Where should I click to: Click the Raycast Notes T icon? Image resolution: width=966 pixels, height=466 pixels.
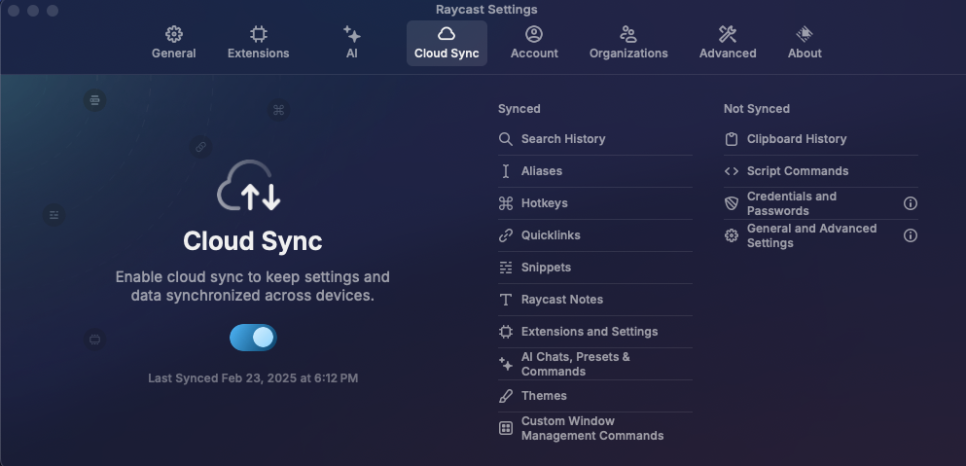pos(506,300)
